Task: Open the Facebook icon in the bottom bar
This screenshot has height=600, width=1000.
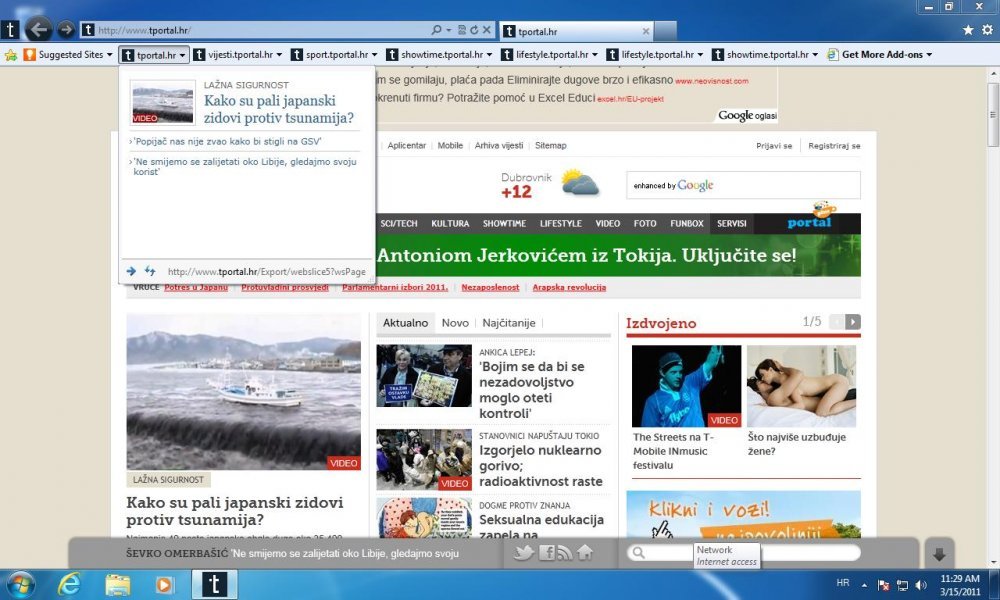Action: 547,553
